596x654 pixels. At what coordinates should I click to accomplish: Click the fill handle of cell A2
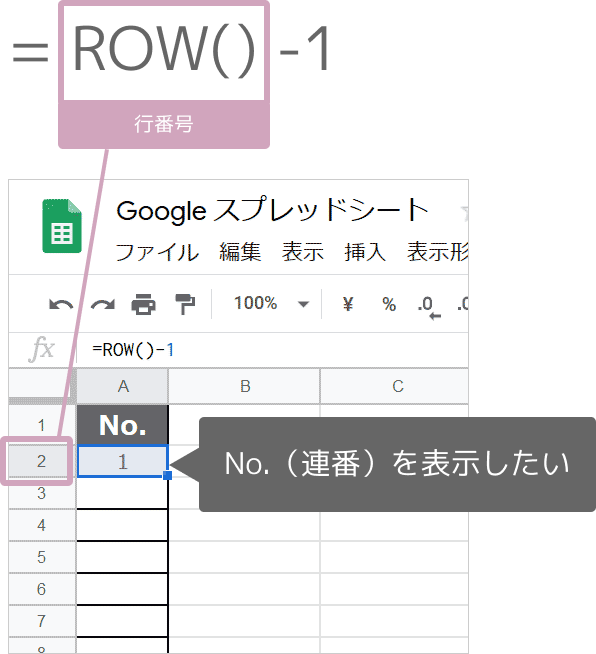point(167,475)
